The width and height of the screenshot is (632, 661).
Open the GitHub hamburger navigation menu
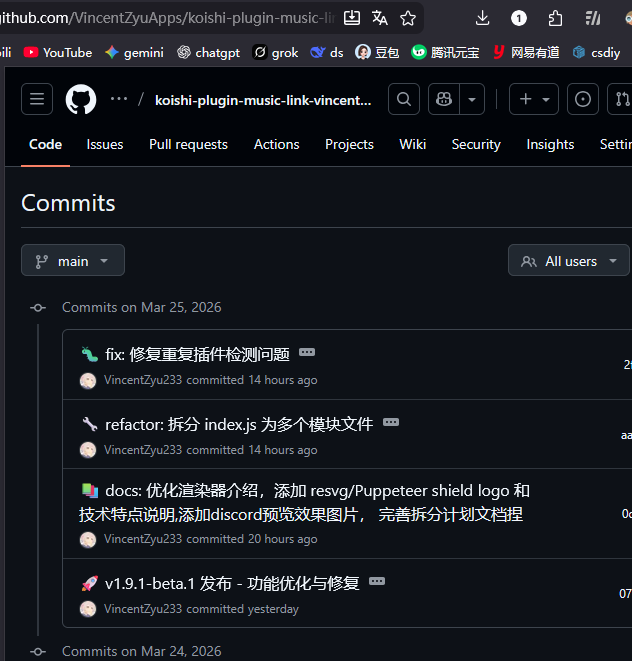[x=37, y=99]
